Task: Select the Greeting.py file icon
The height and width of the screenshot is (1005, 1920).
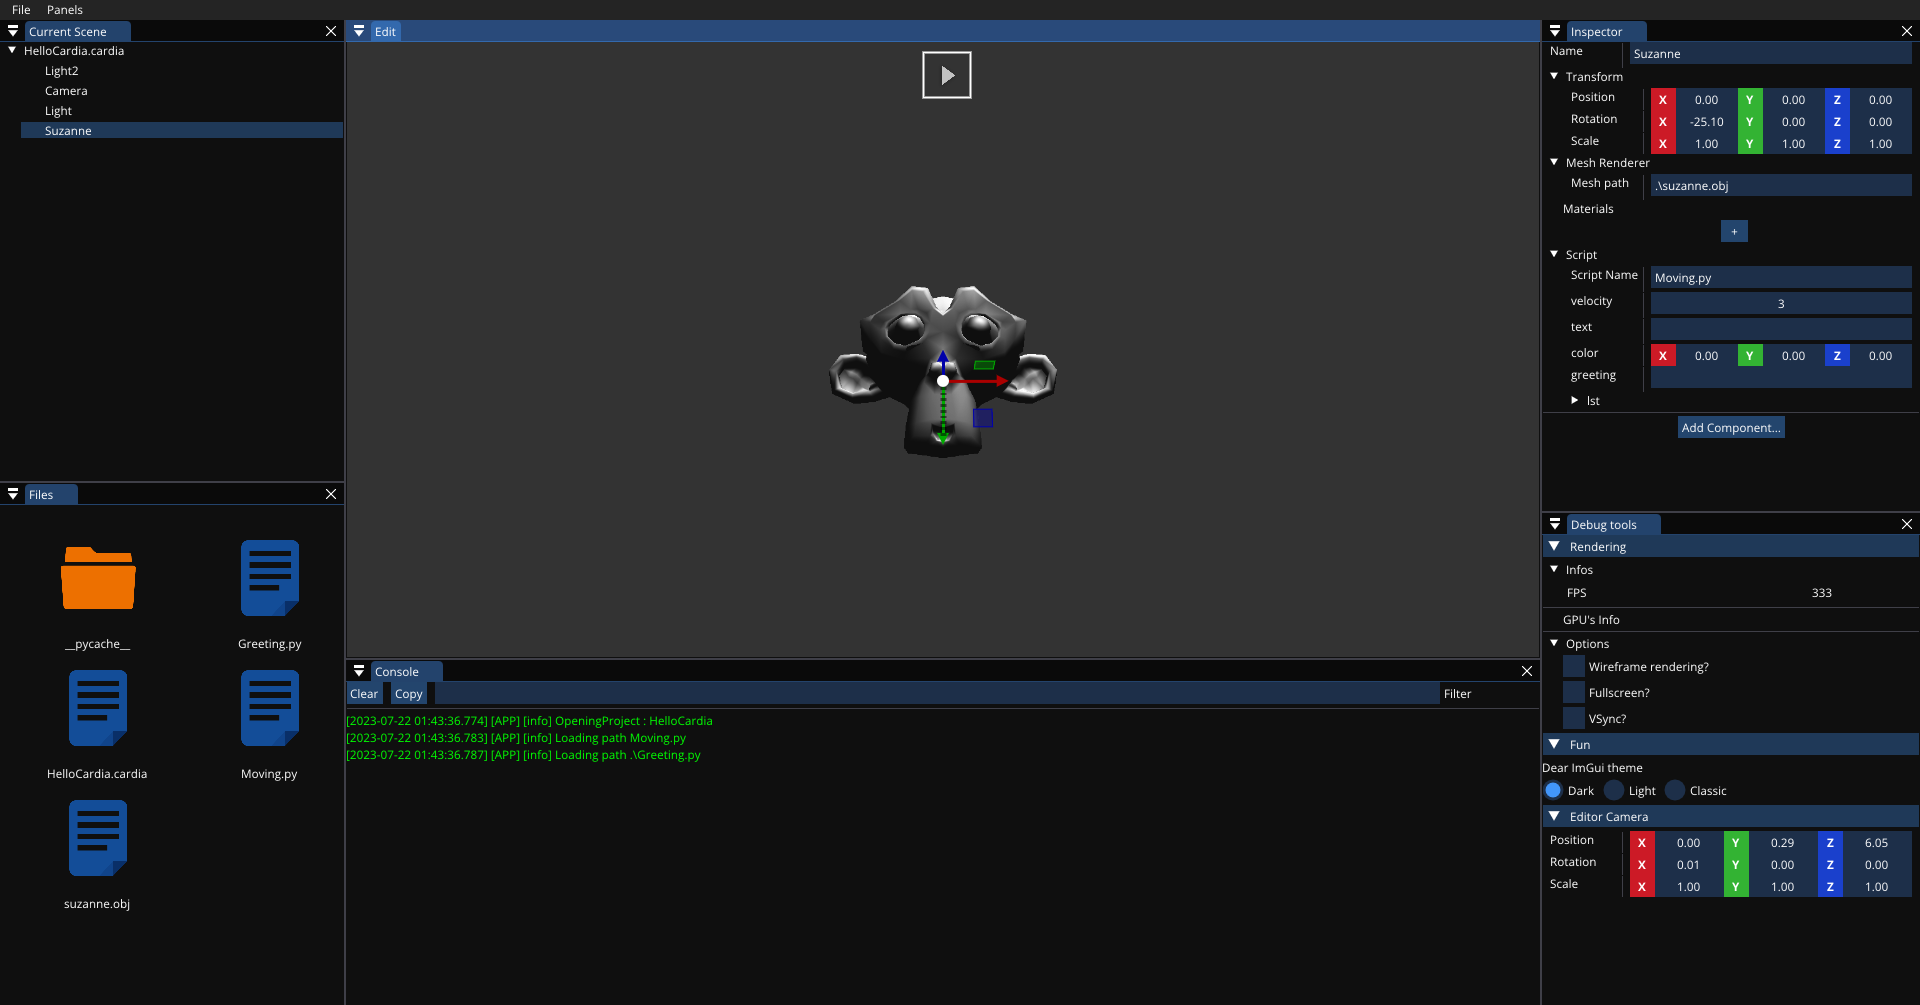Action: tap(269, 579)
